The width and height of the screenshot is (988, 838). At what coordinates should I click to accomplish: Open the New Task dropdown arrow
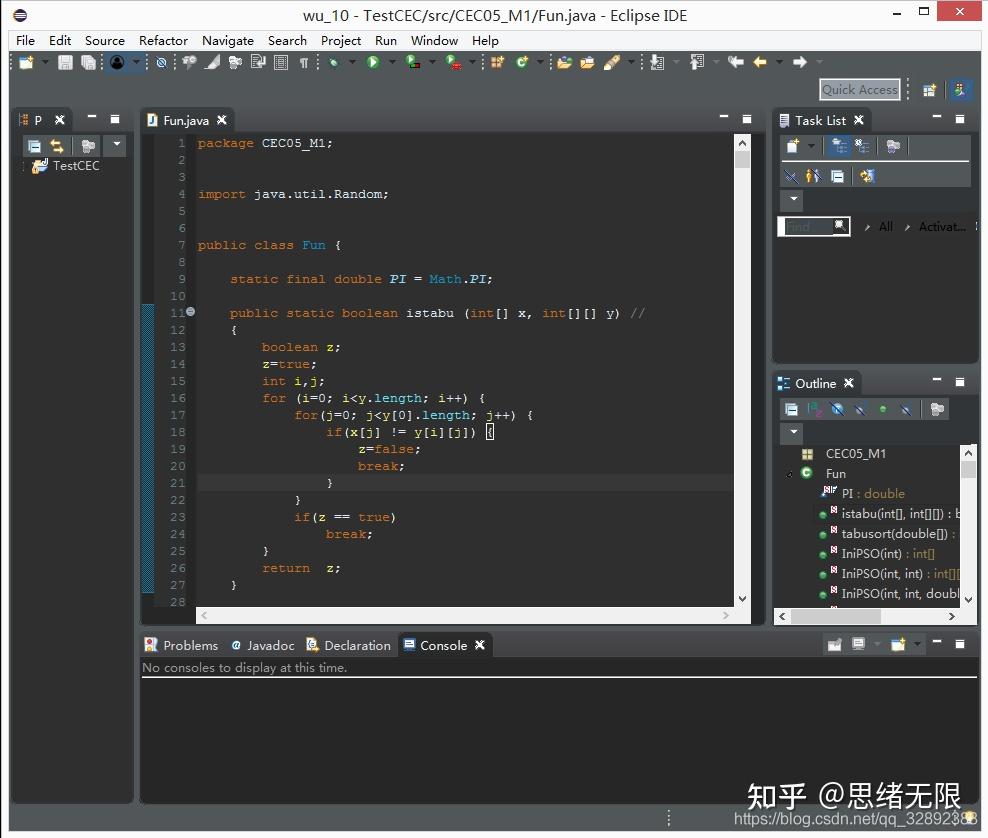tap(812, 146)
